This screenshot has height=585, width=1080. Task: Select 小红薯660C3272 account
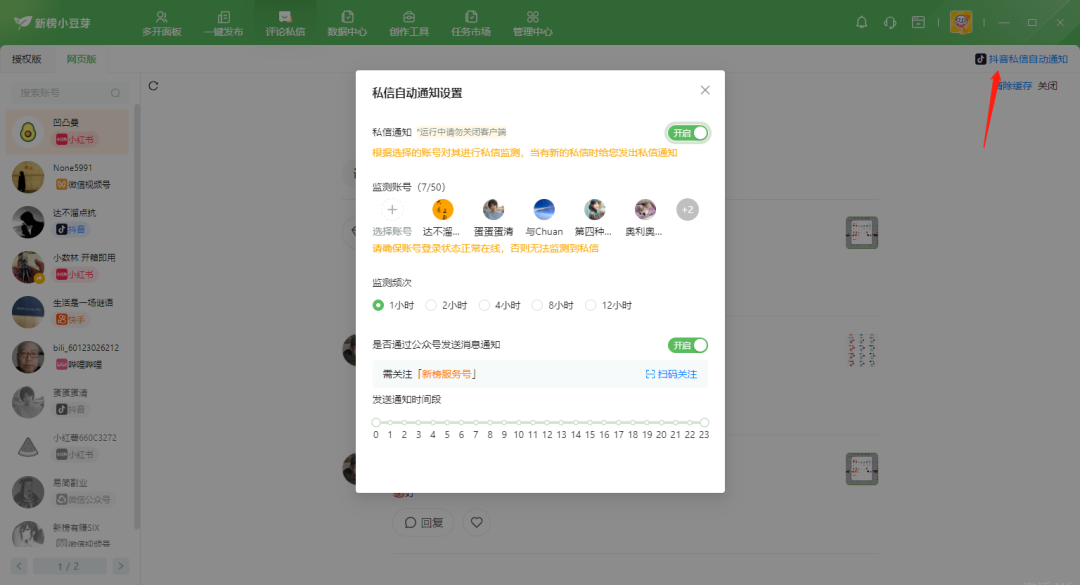tap(68, 447)
